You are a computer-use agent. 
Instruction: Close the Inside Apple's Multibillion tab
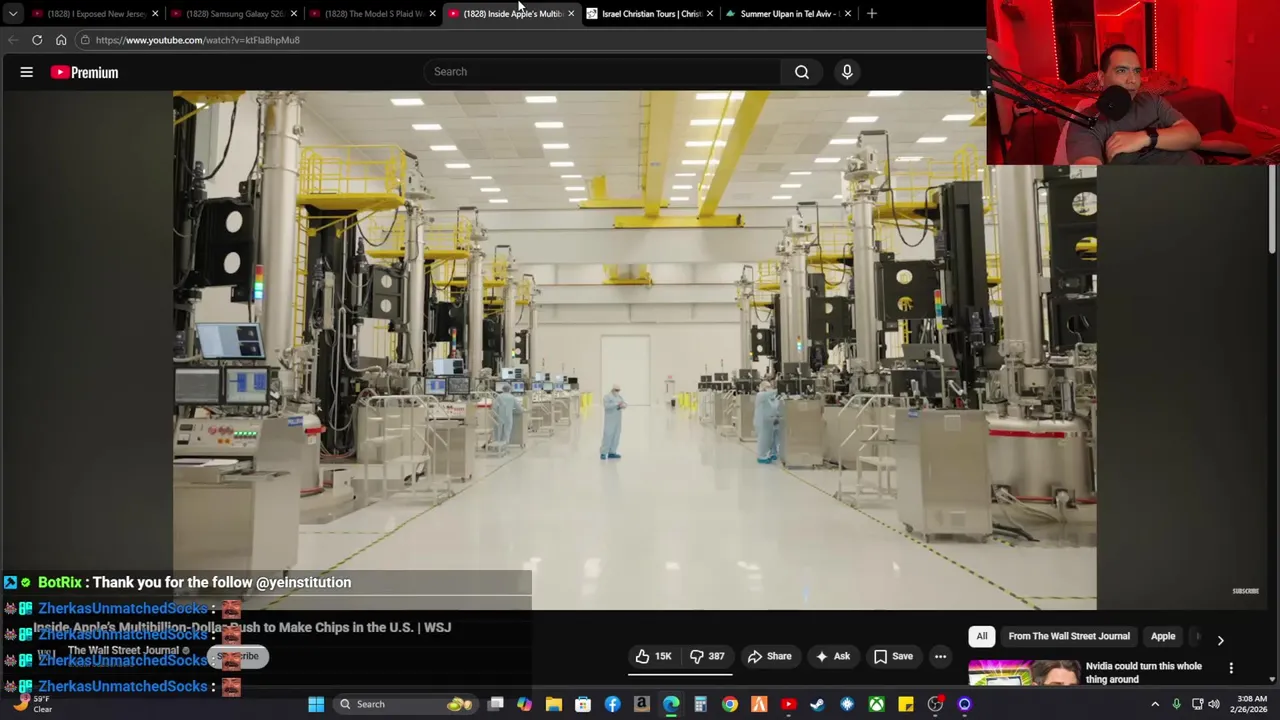click(x=571, y=14)
